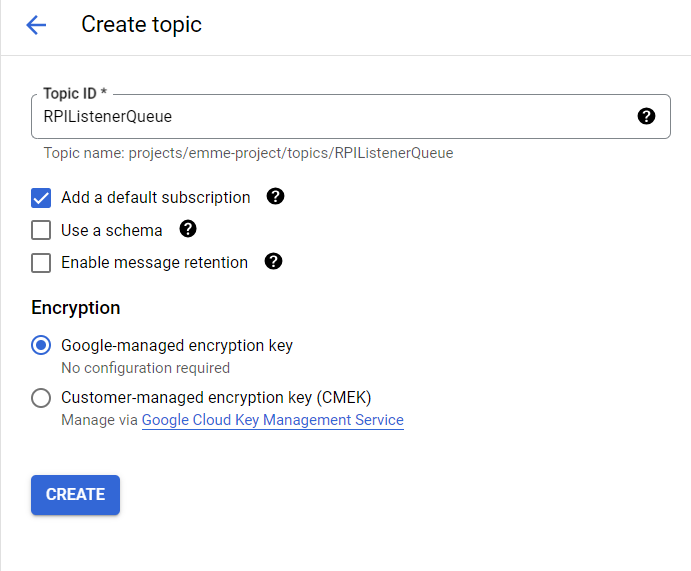
Task: Show help for Enable message retention
Action: coord(273,262)
